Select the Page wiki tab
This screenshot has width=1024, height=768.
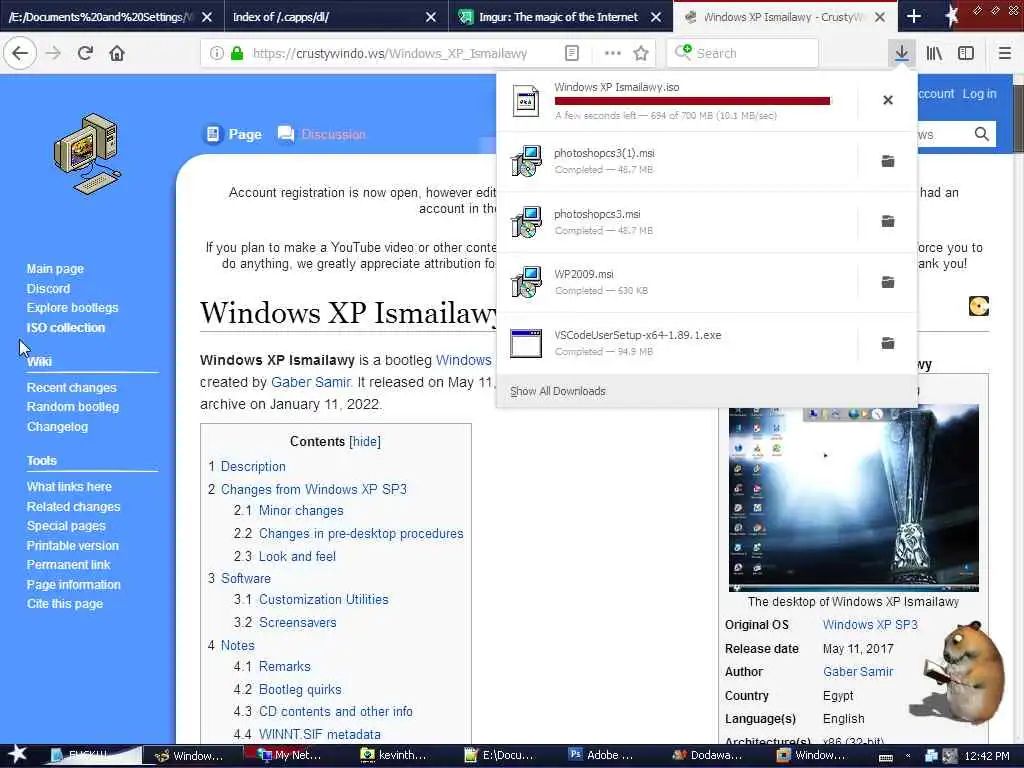coord(234,134)
